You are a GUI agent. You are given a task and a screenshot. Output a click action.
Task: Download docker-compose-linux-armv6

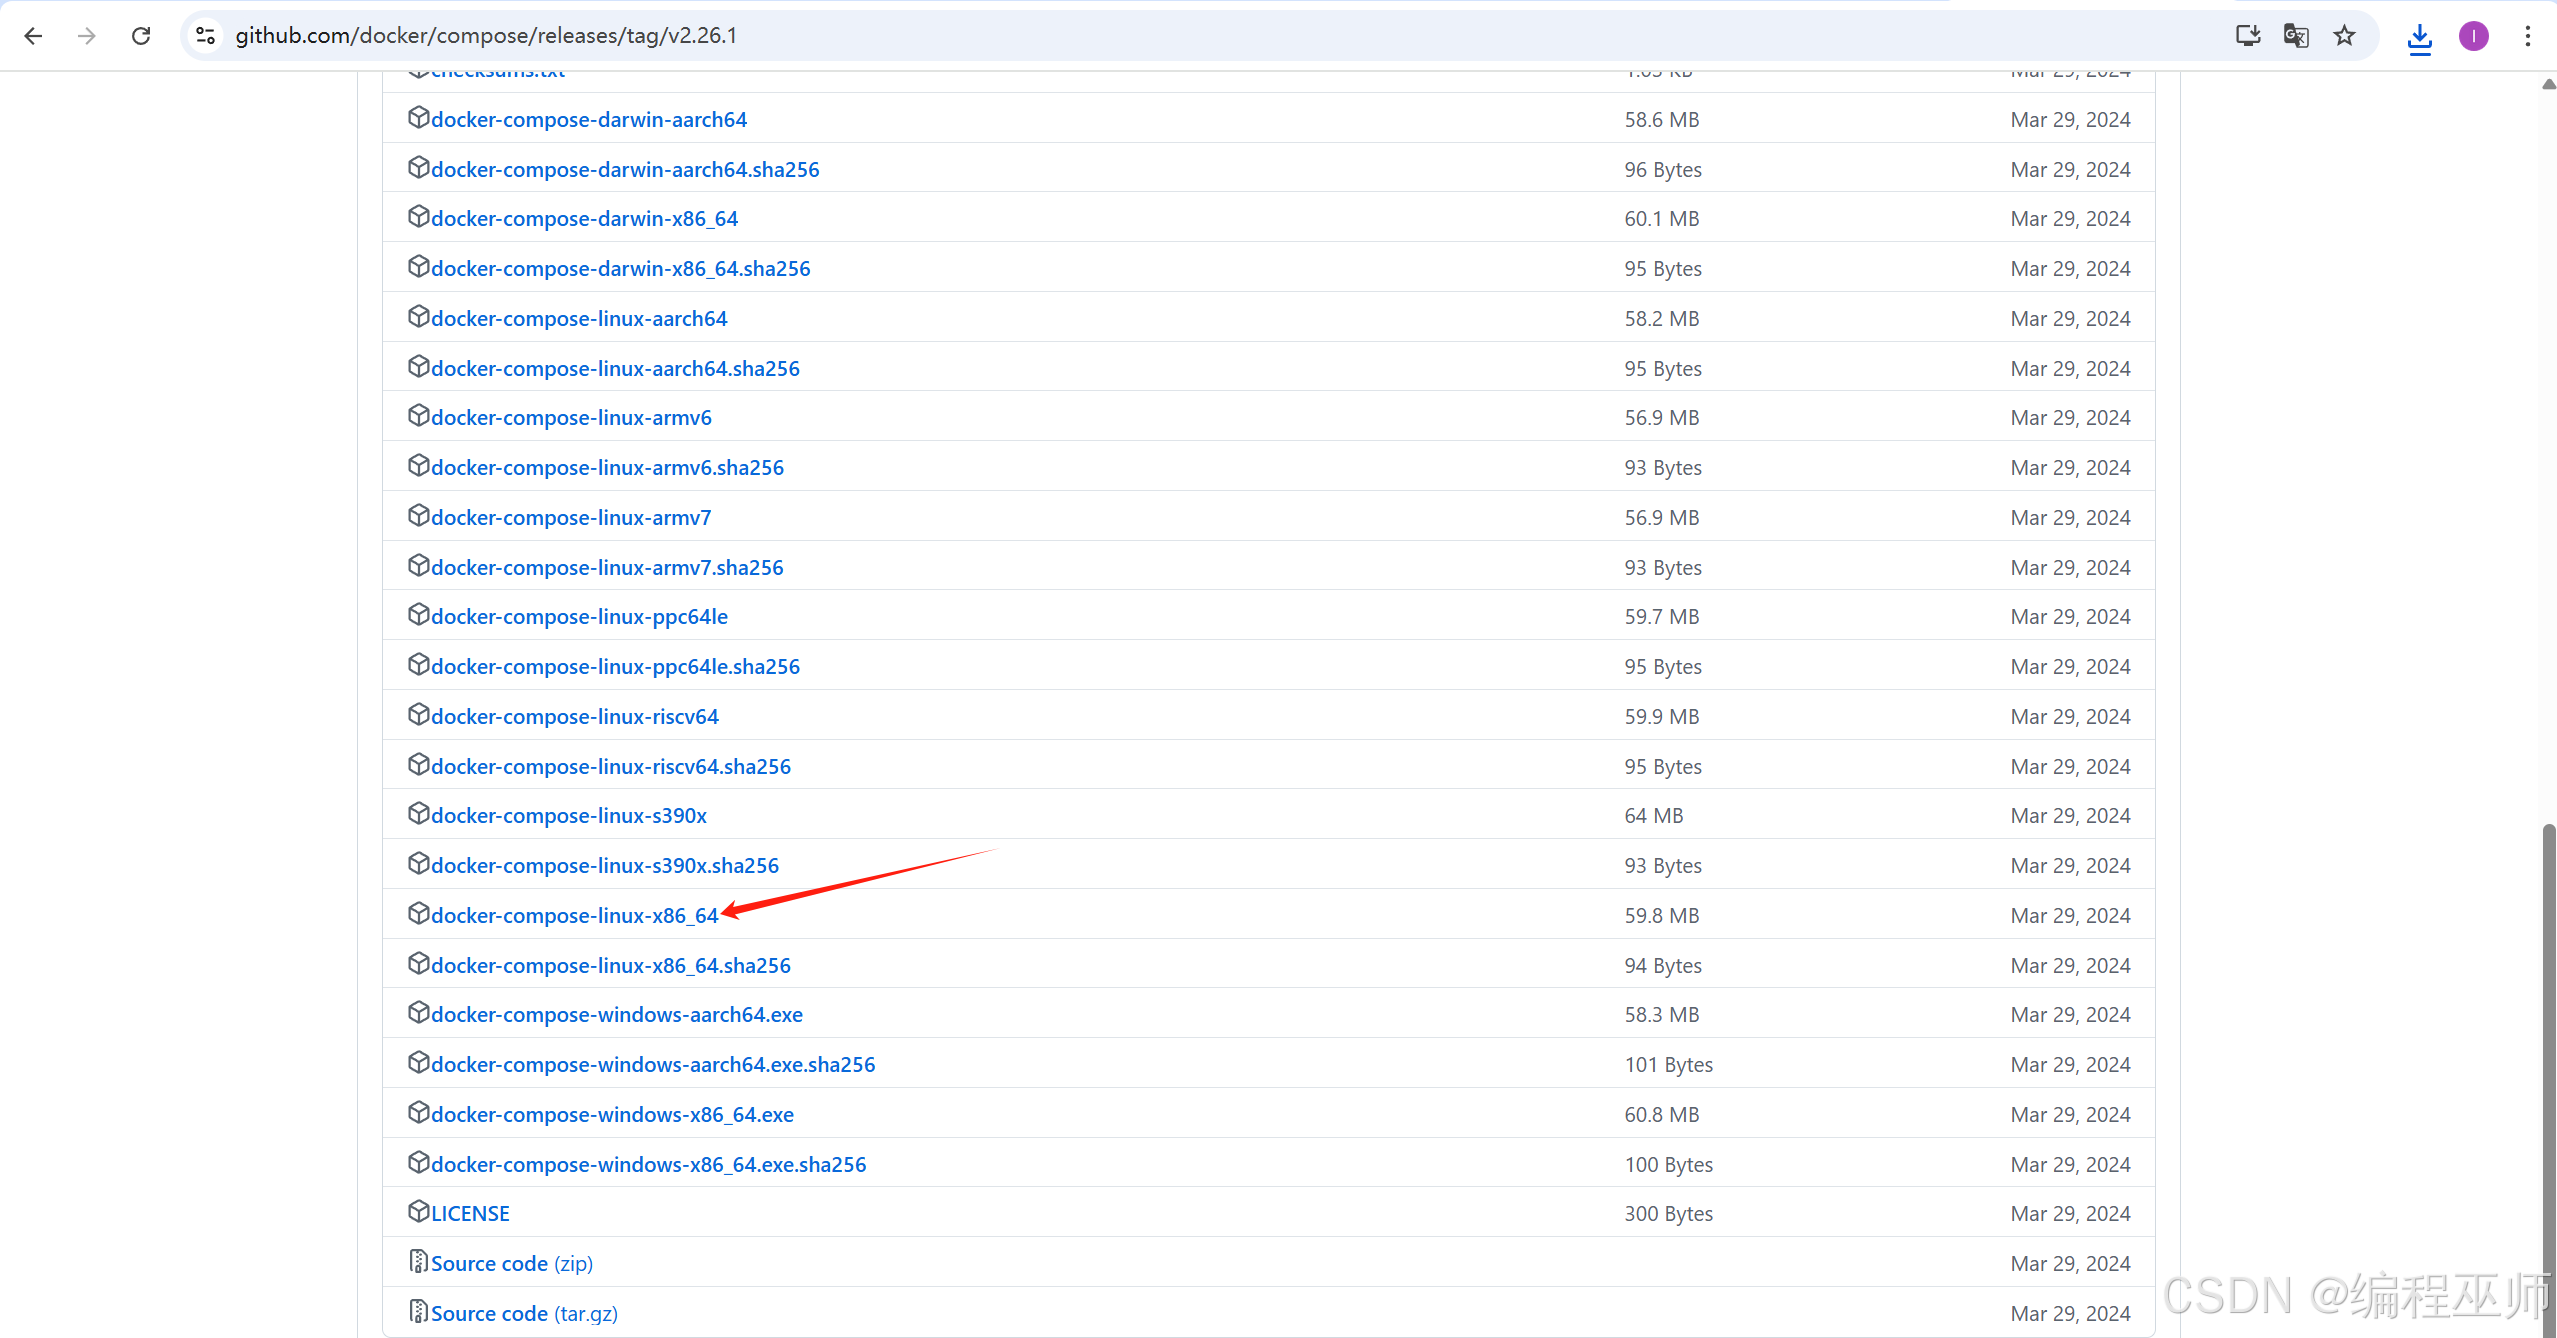click(571, 418)
